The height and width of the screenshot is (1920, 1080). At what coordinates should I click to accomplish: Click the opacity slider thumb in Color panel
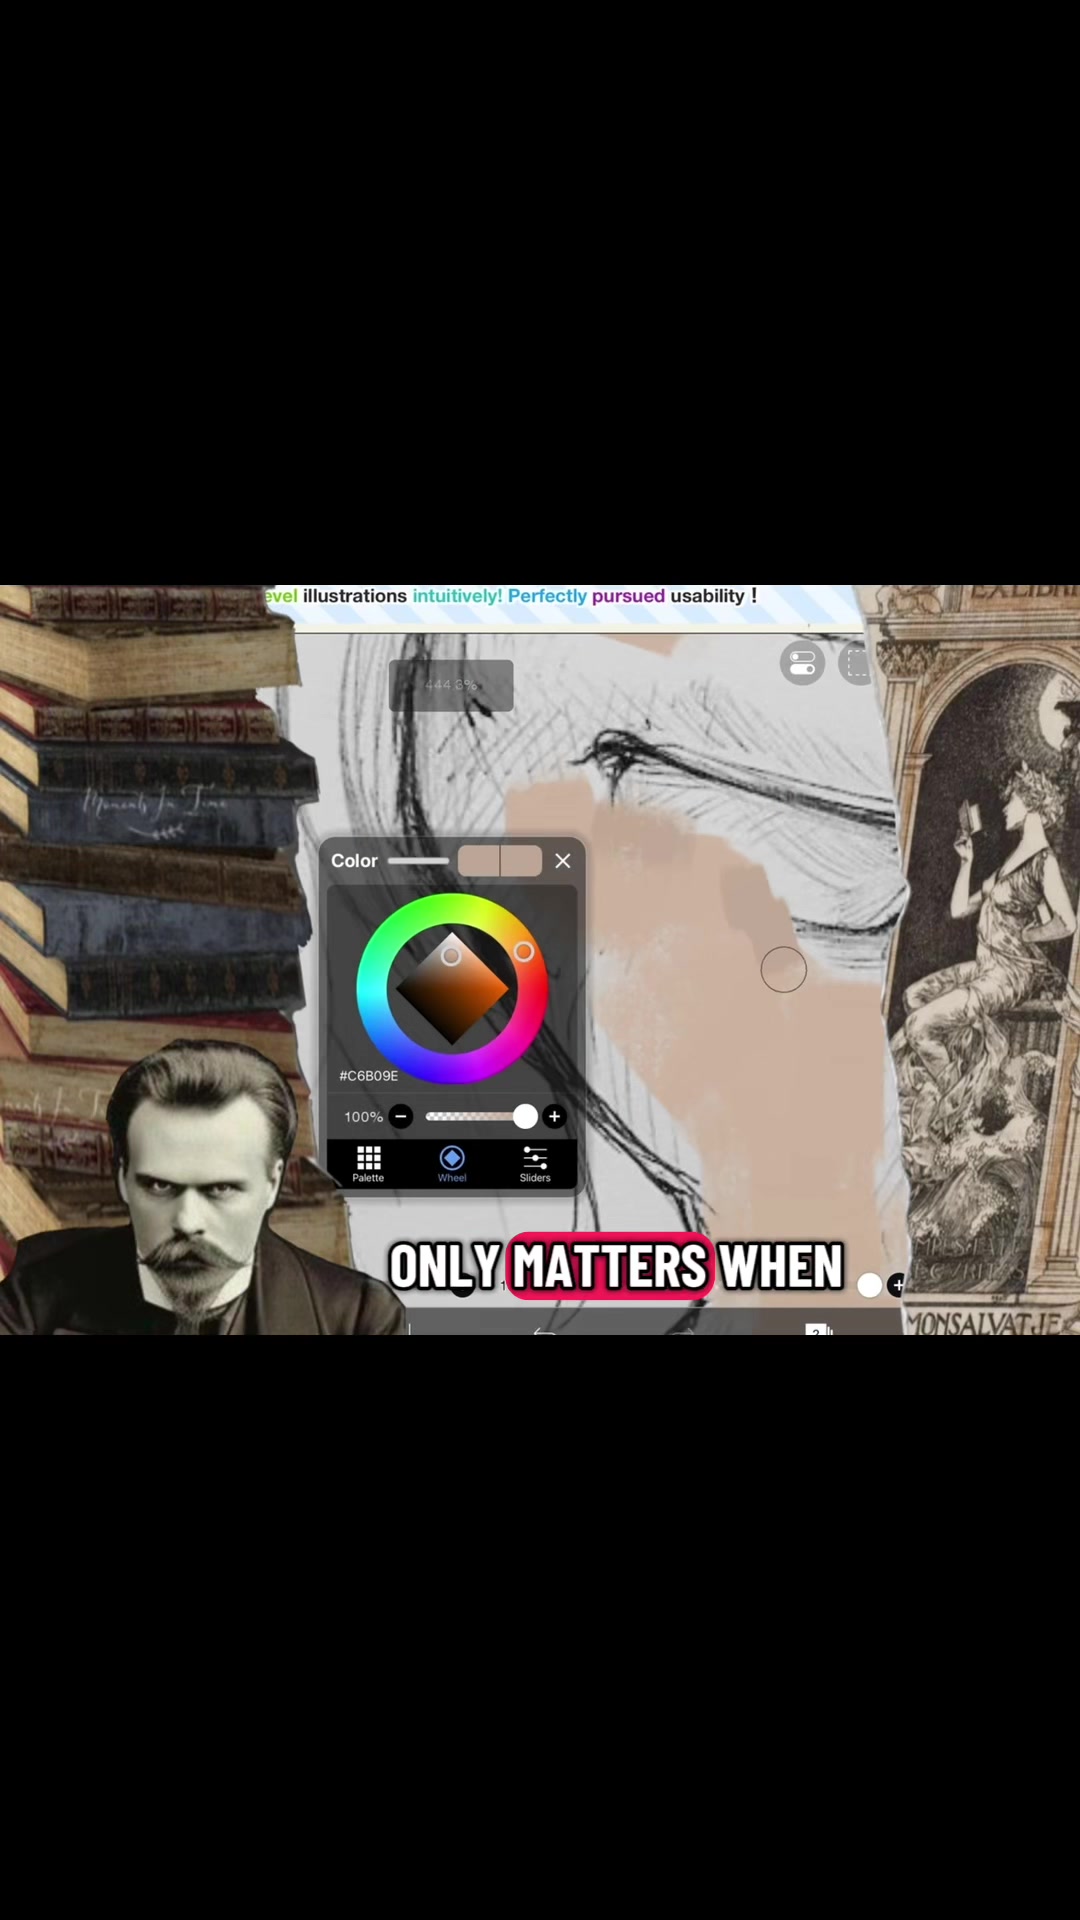tap(525, 1116)
